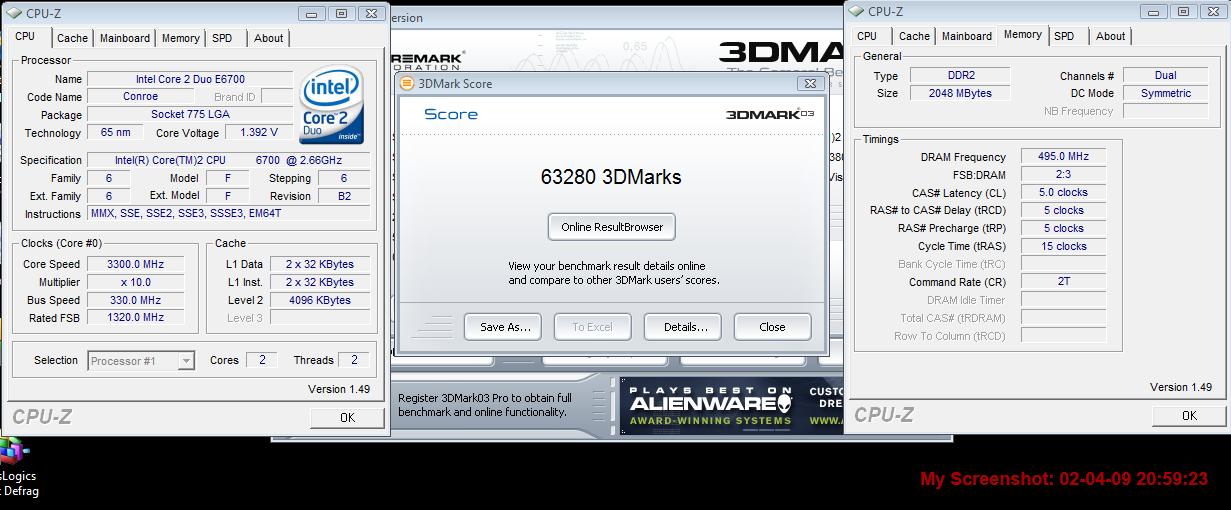Click the memory Type DDR2 value
The width and height of the screenshot is (1231, 510).
click(x=960, y=75)
